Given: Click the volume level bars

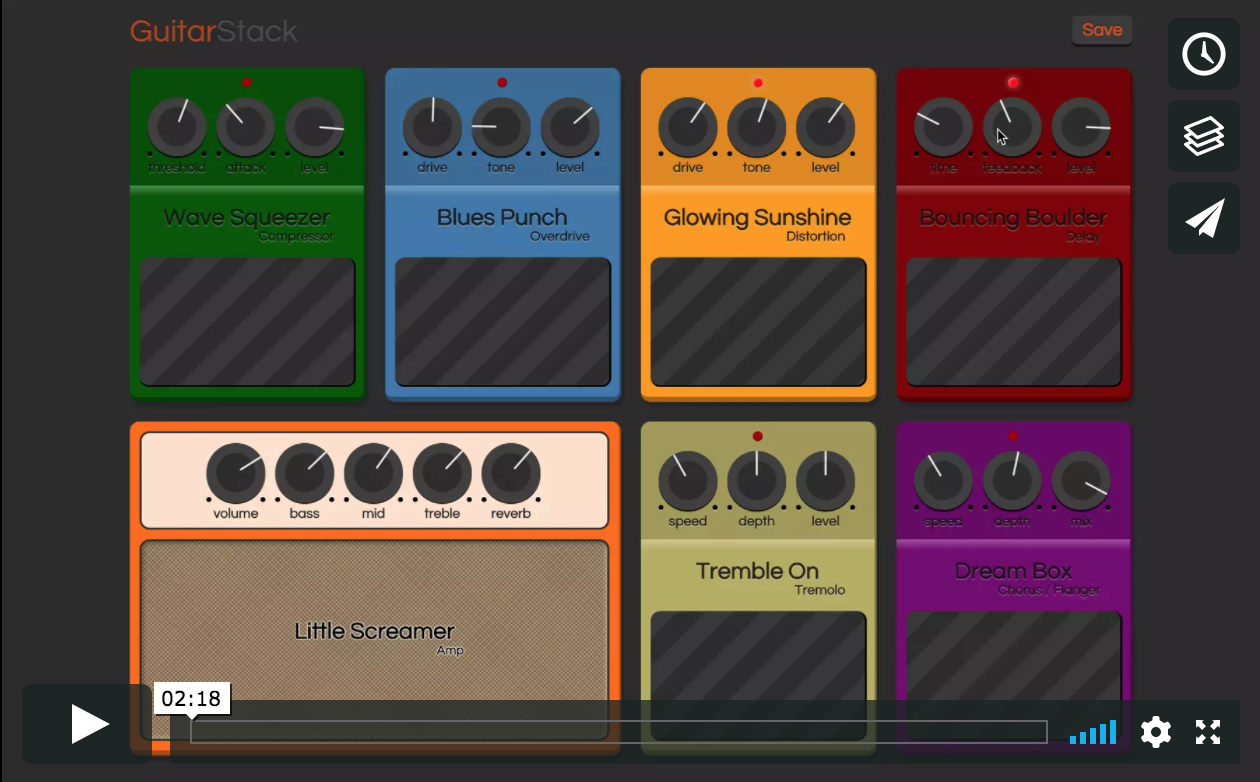Looking at the screenshot, I should point(1092,733).
